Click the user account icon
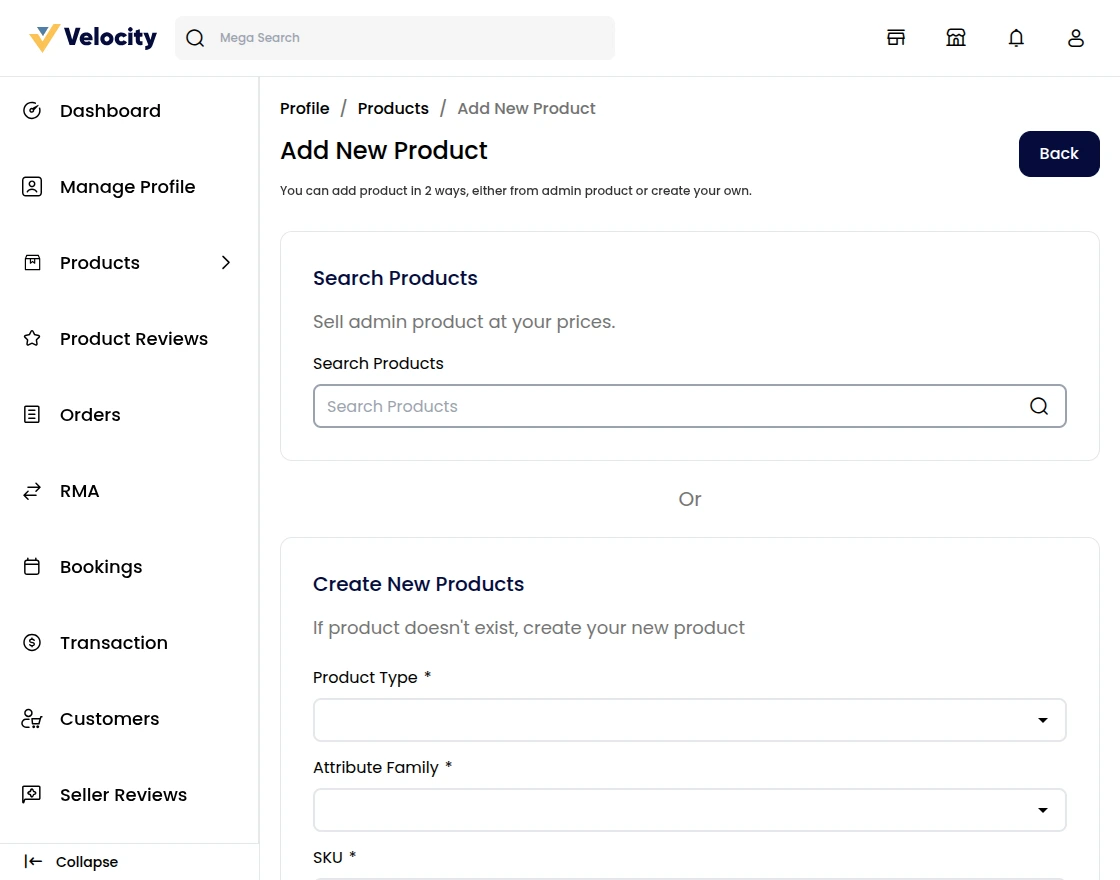 (1076, 37)
